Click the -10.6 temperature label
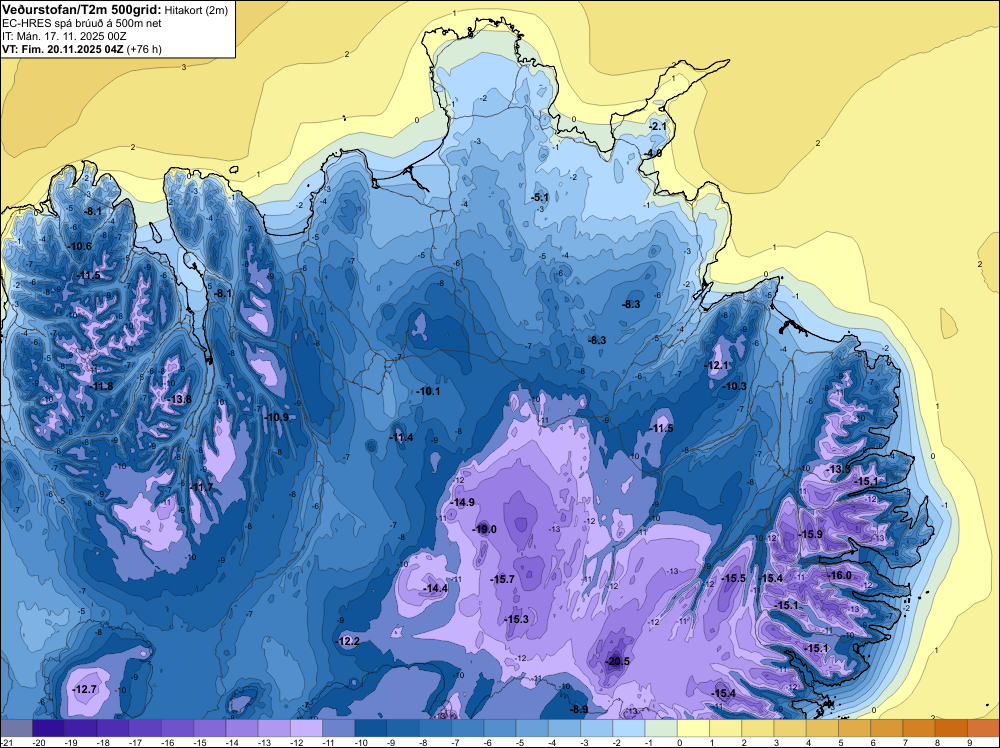The width and height of the screenshot is (1000, 748). point(80,247)
